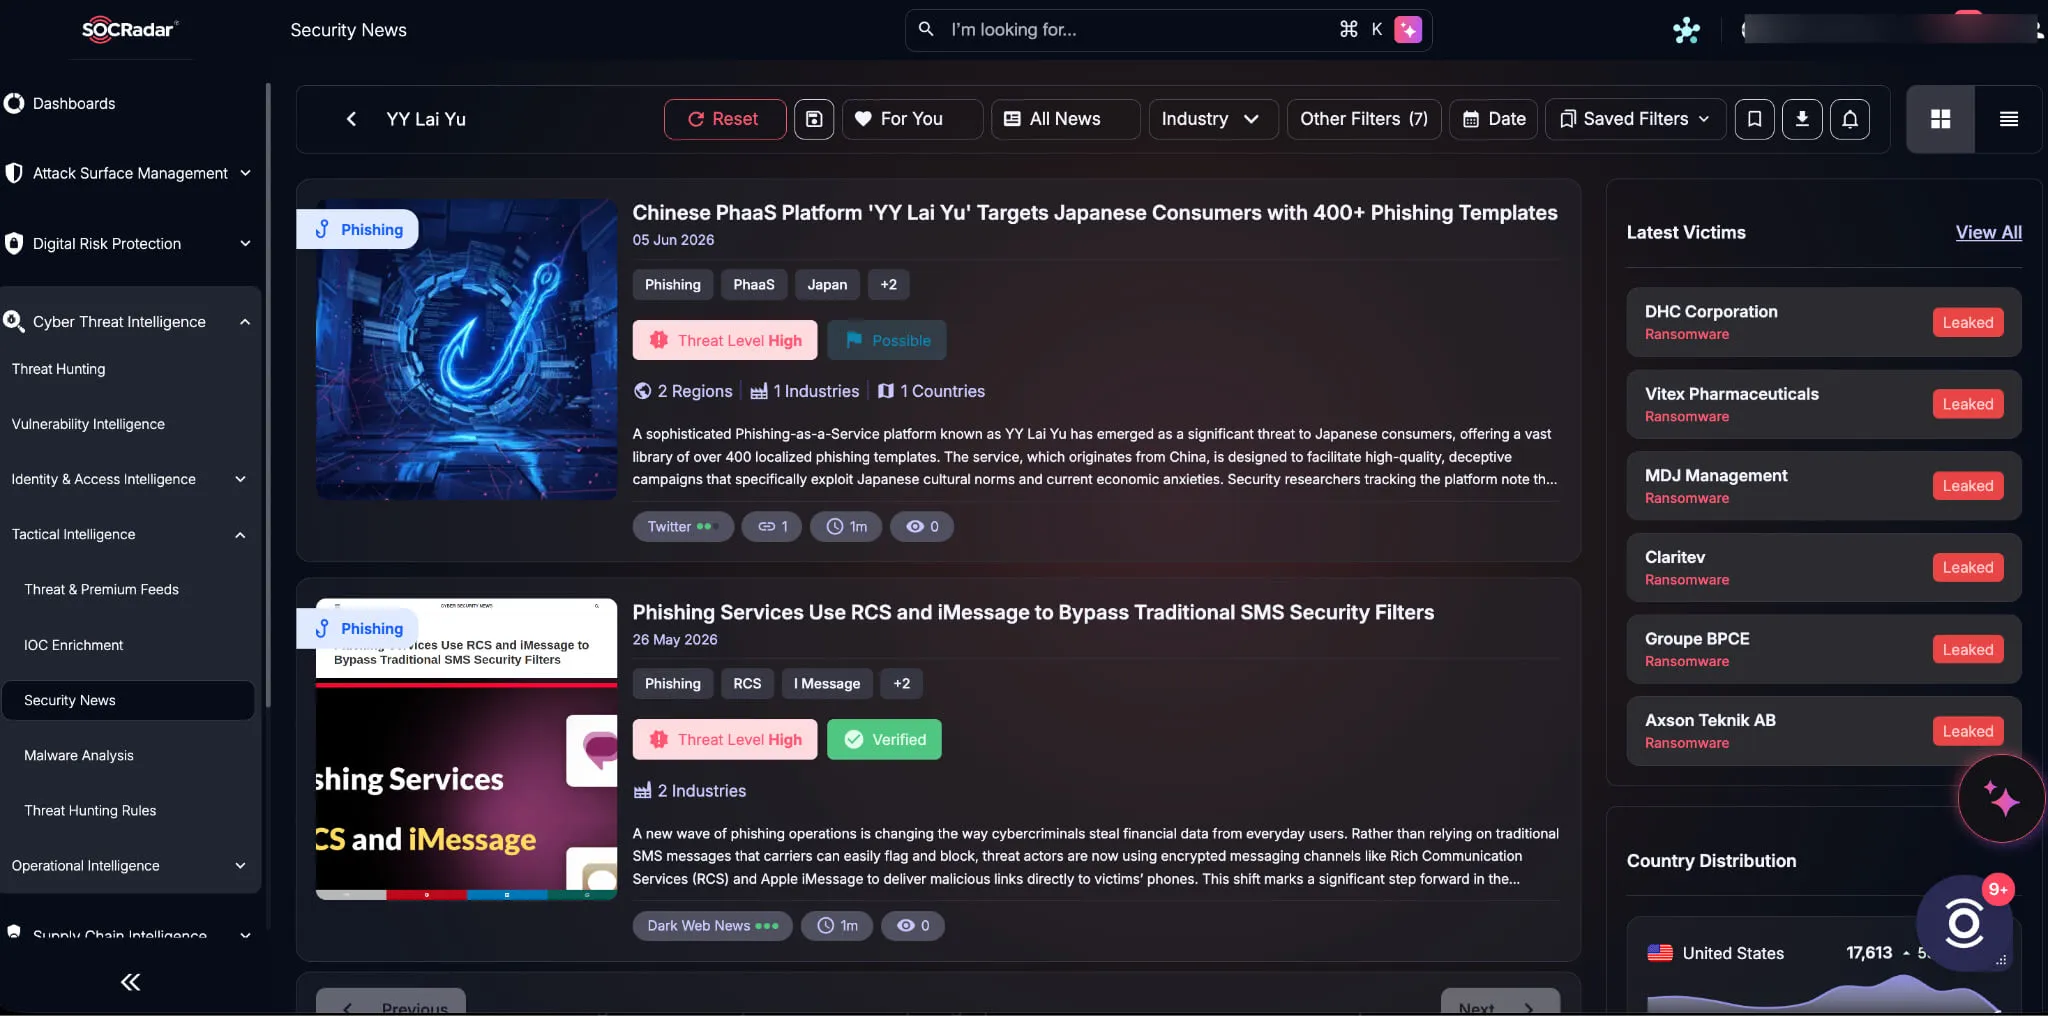Open Malware Analysis
The height and width of the screenshot is (1016, 2048).
[78, 755]
